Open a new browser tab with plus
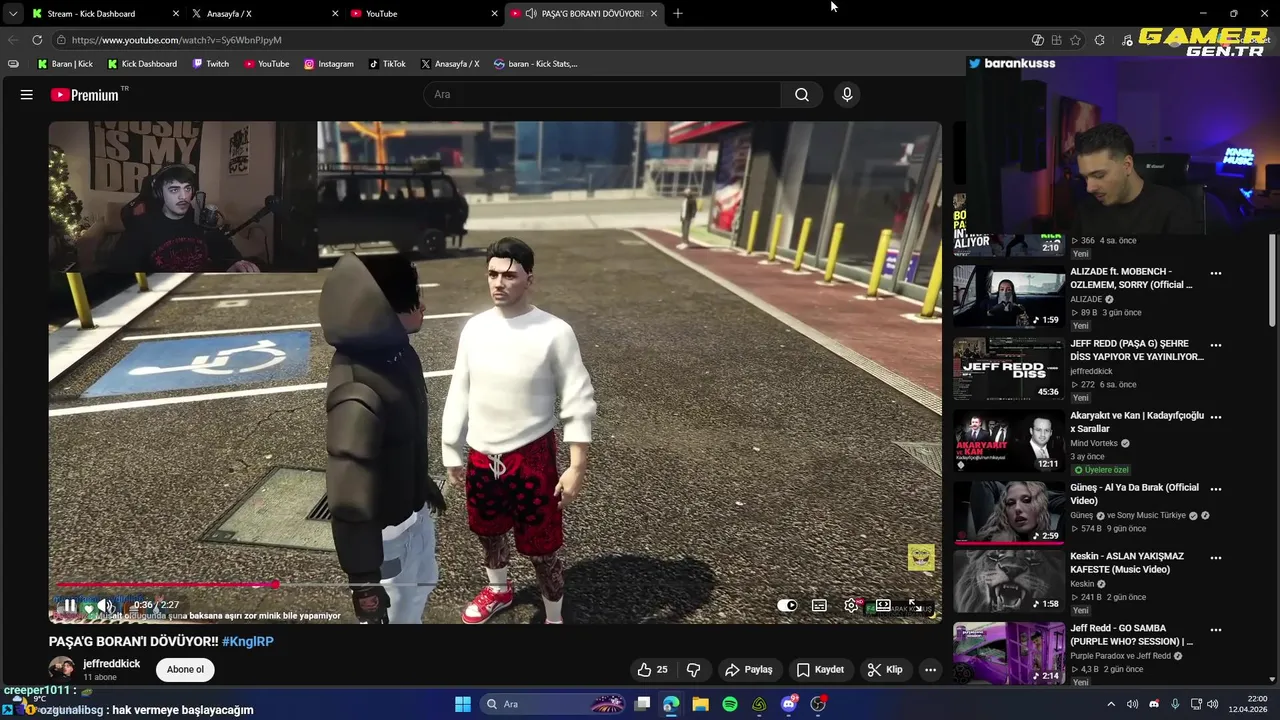Viewport: 1280px width, 720px height. coord(678,14)
